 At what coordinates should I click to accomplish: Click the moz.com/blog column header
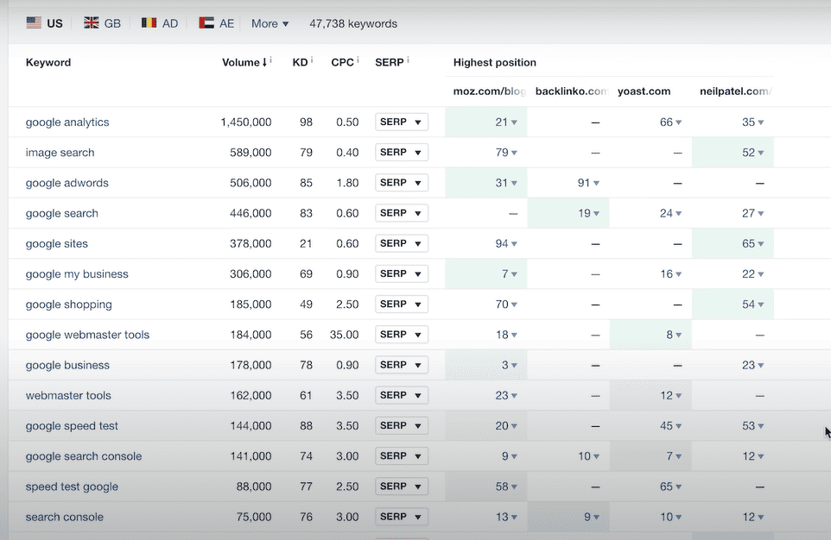tap(489, 91)
